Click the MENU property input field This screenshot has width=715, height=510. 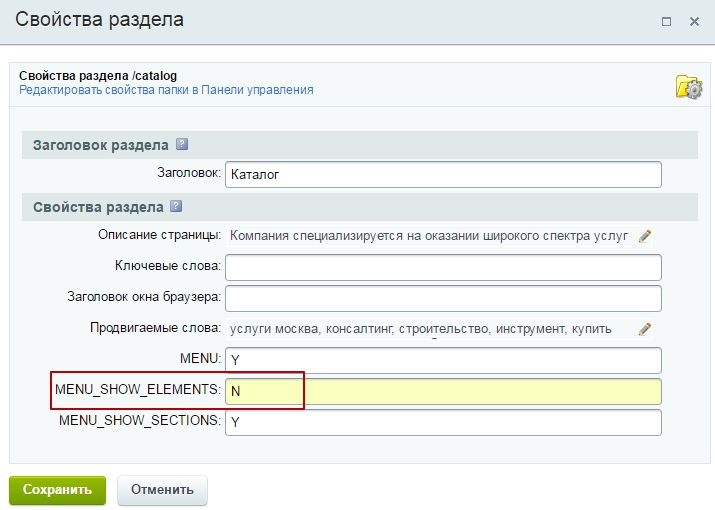[x=443, y=360]
